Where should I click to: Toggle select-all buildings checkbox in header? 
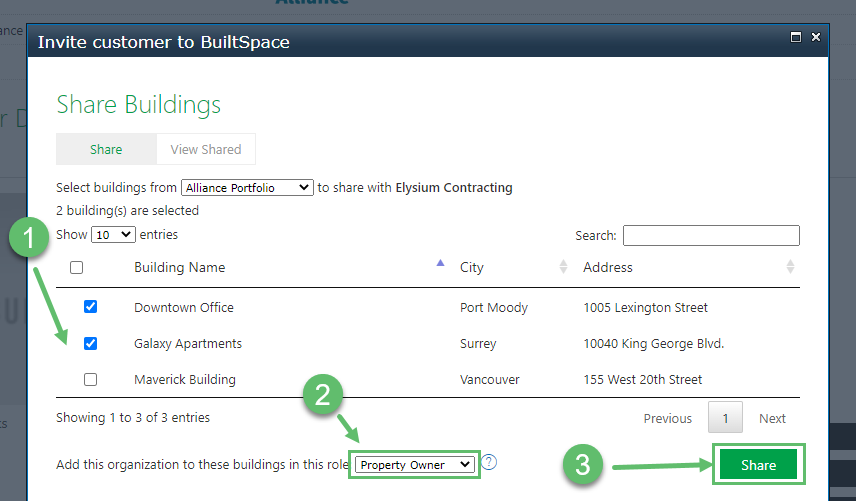pos(76,267)
